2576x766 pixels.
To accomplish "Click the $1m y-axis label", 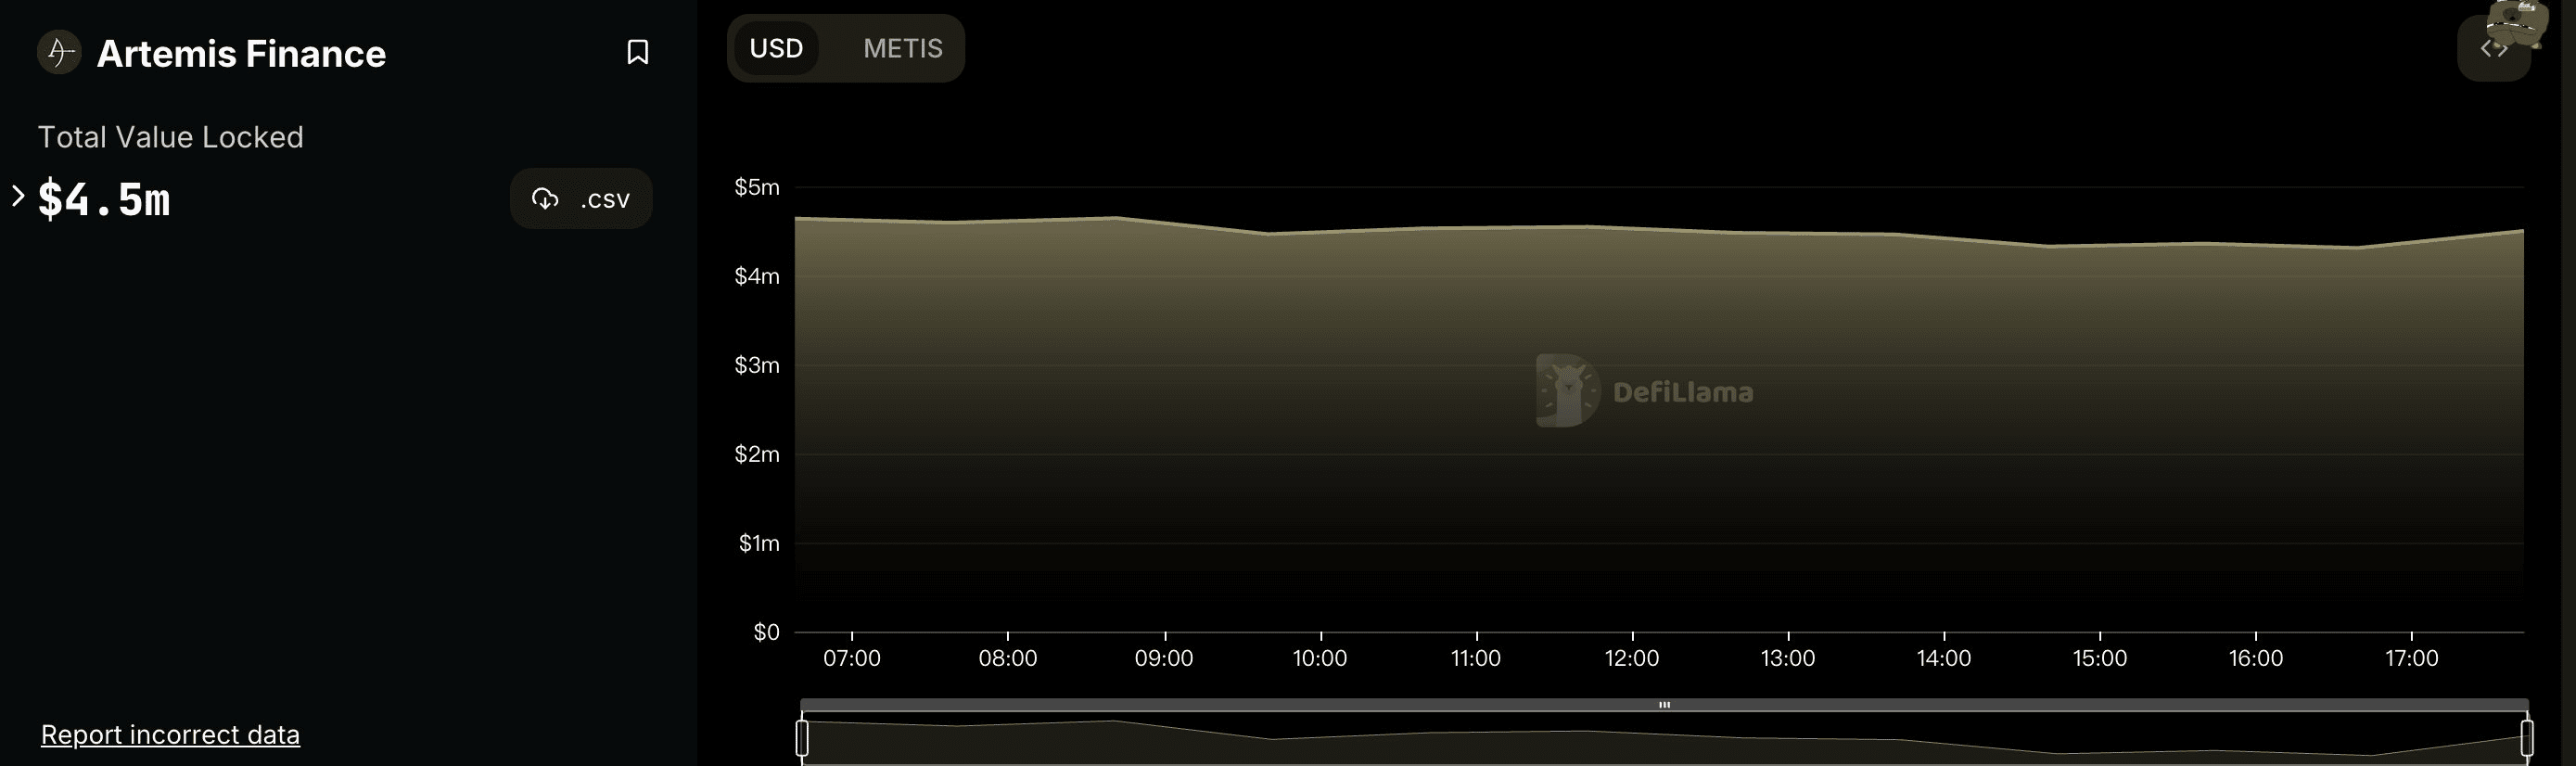I will [x=759, y=543].
